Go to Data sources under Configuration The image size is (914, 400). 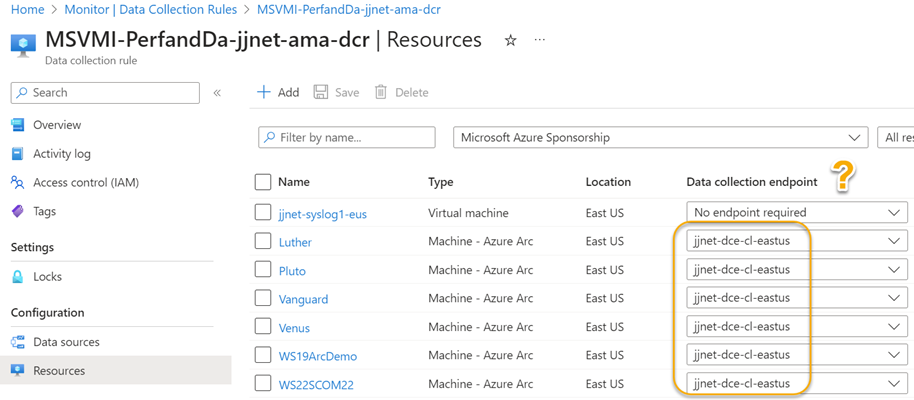[x=66, y=342]
